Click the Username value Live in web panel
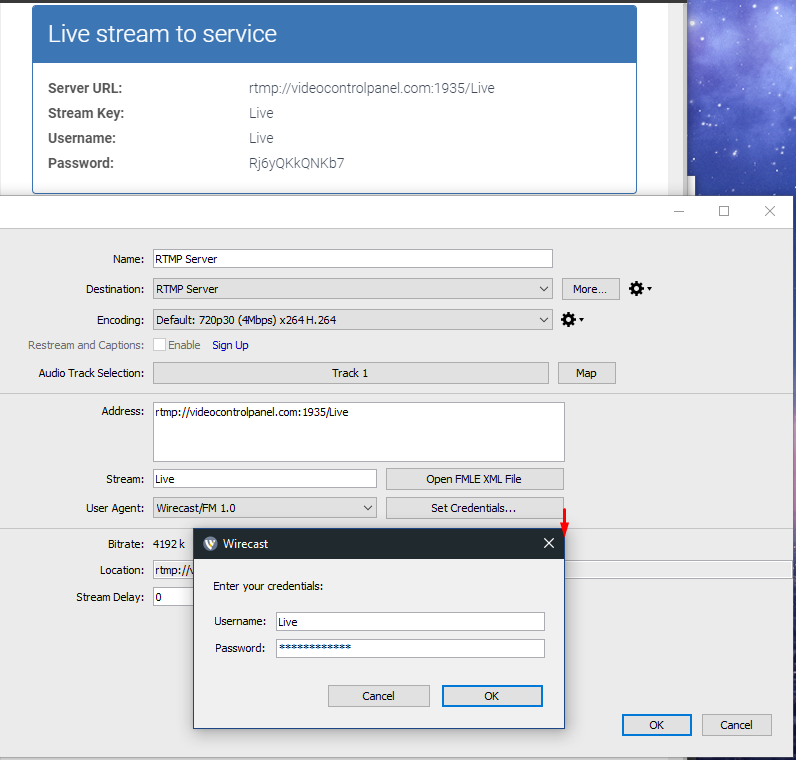Screen dimensions: 796x760 (x=261, y=138)
